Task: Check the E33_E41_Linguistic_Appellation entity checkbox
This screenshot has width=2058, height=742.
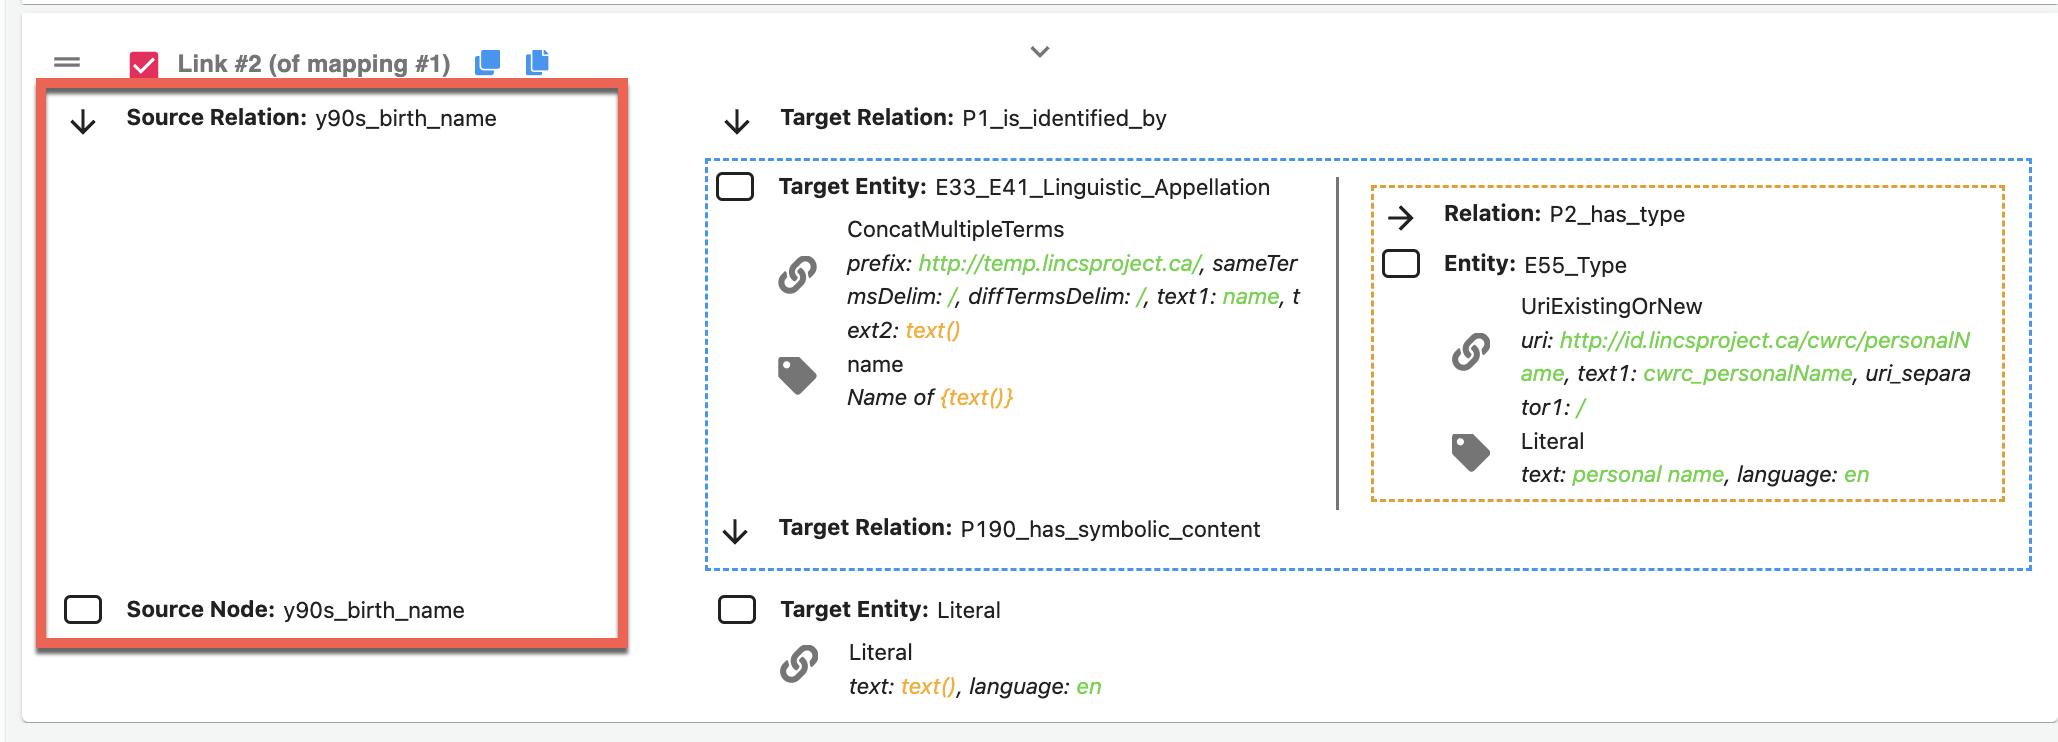Action: tap(735, 187)
